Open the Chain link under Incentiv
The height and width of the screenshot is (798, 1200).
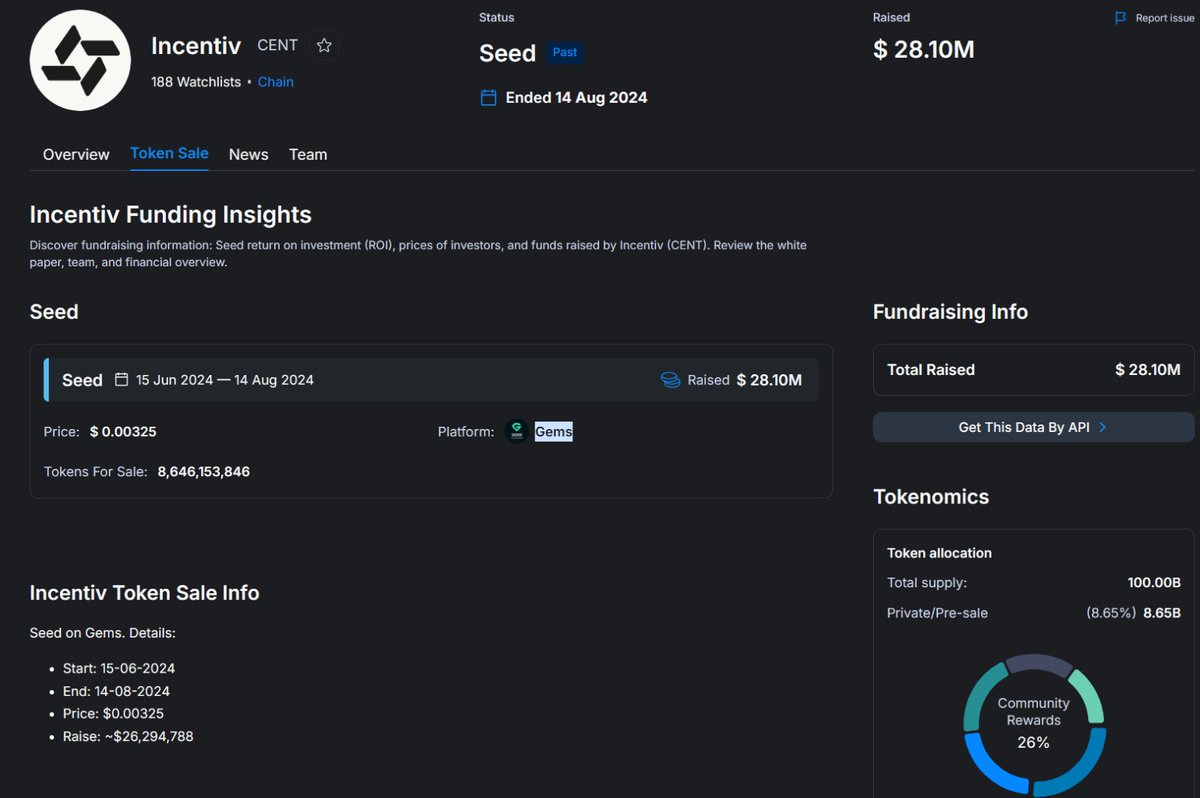click(x=276, y=82)
